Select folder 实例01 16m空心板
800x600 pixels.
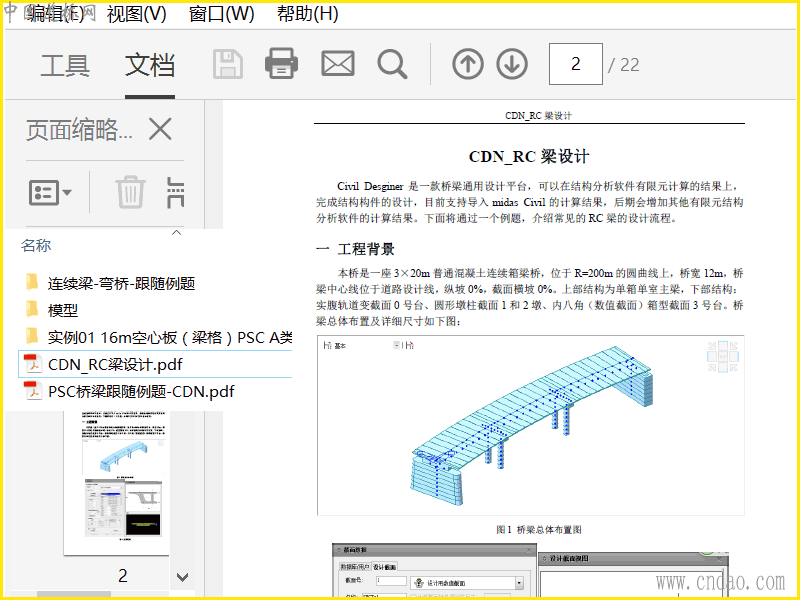170,337
